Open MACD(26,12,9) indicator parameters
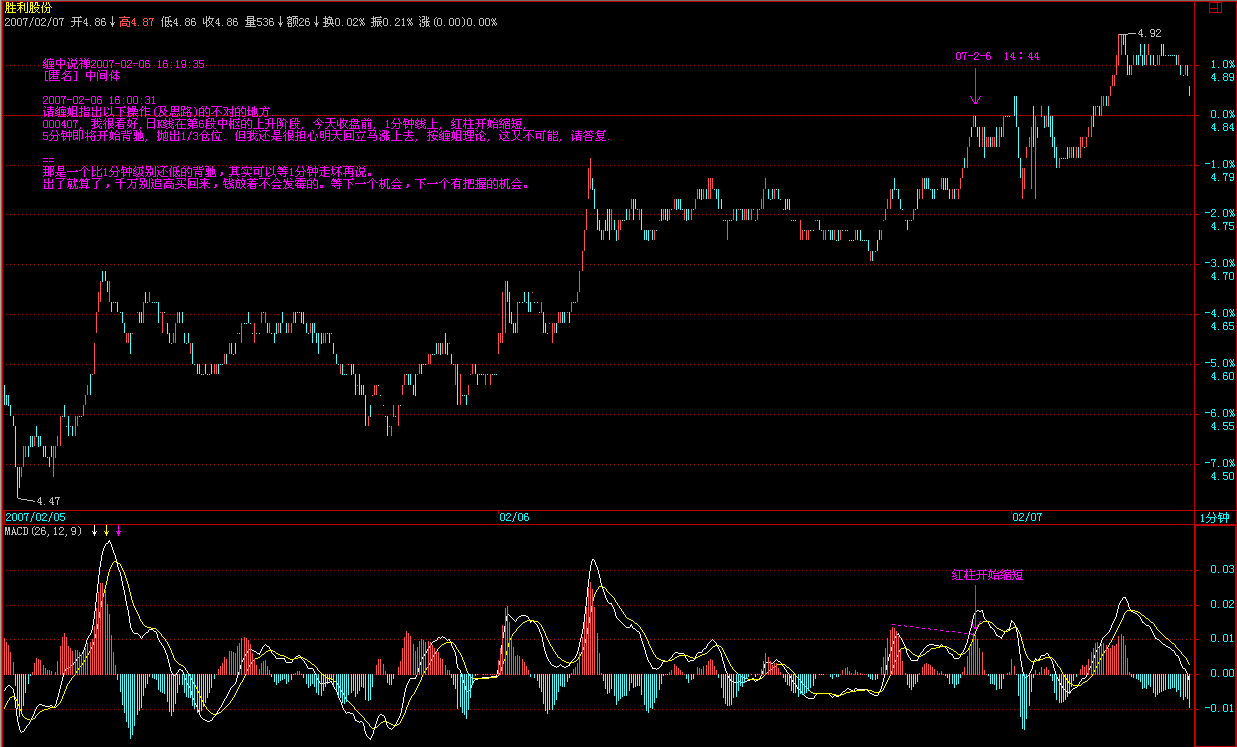The height and width of the screenshot is (747, 1237). [44, 531]
